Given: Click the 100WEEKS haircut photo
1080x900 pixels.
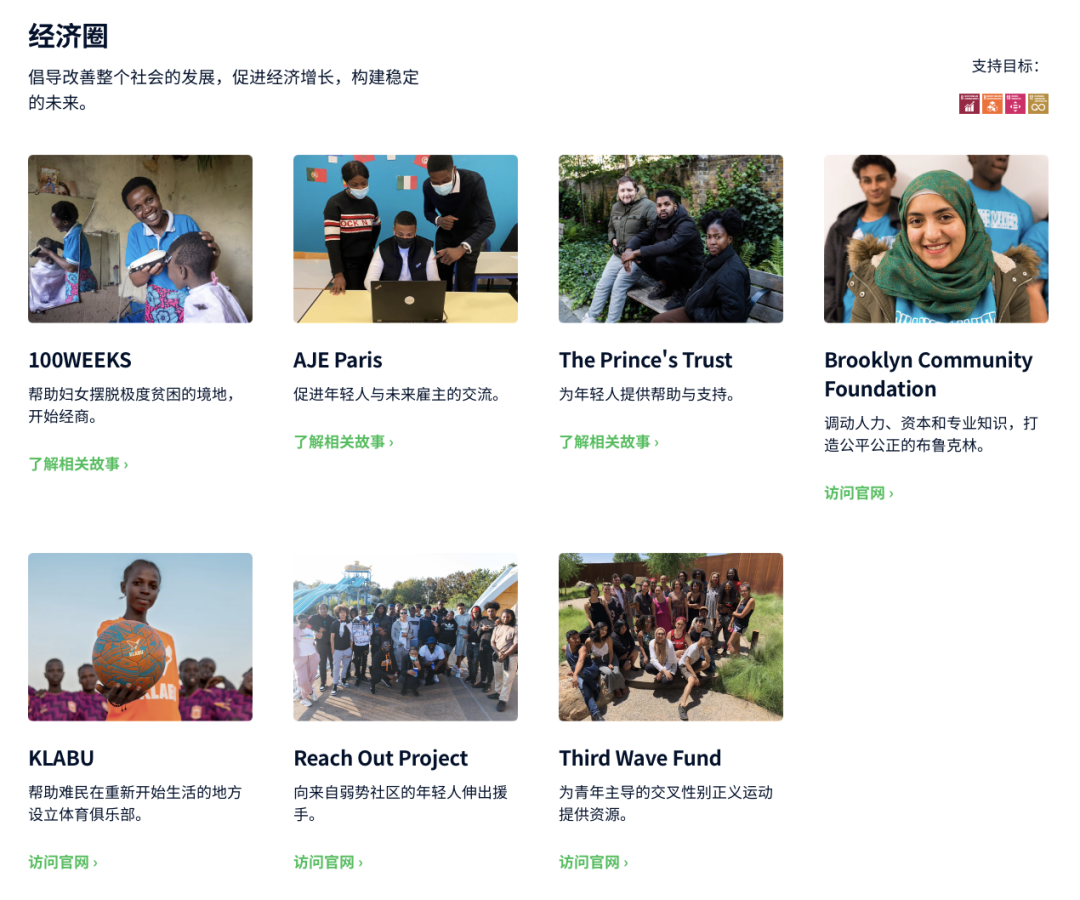Looking at the screenshot, I should (x=141, y=239).
